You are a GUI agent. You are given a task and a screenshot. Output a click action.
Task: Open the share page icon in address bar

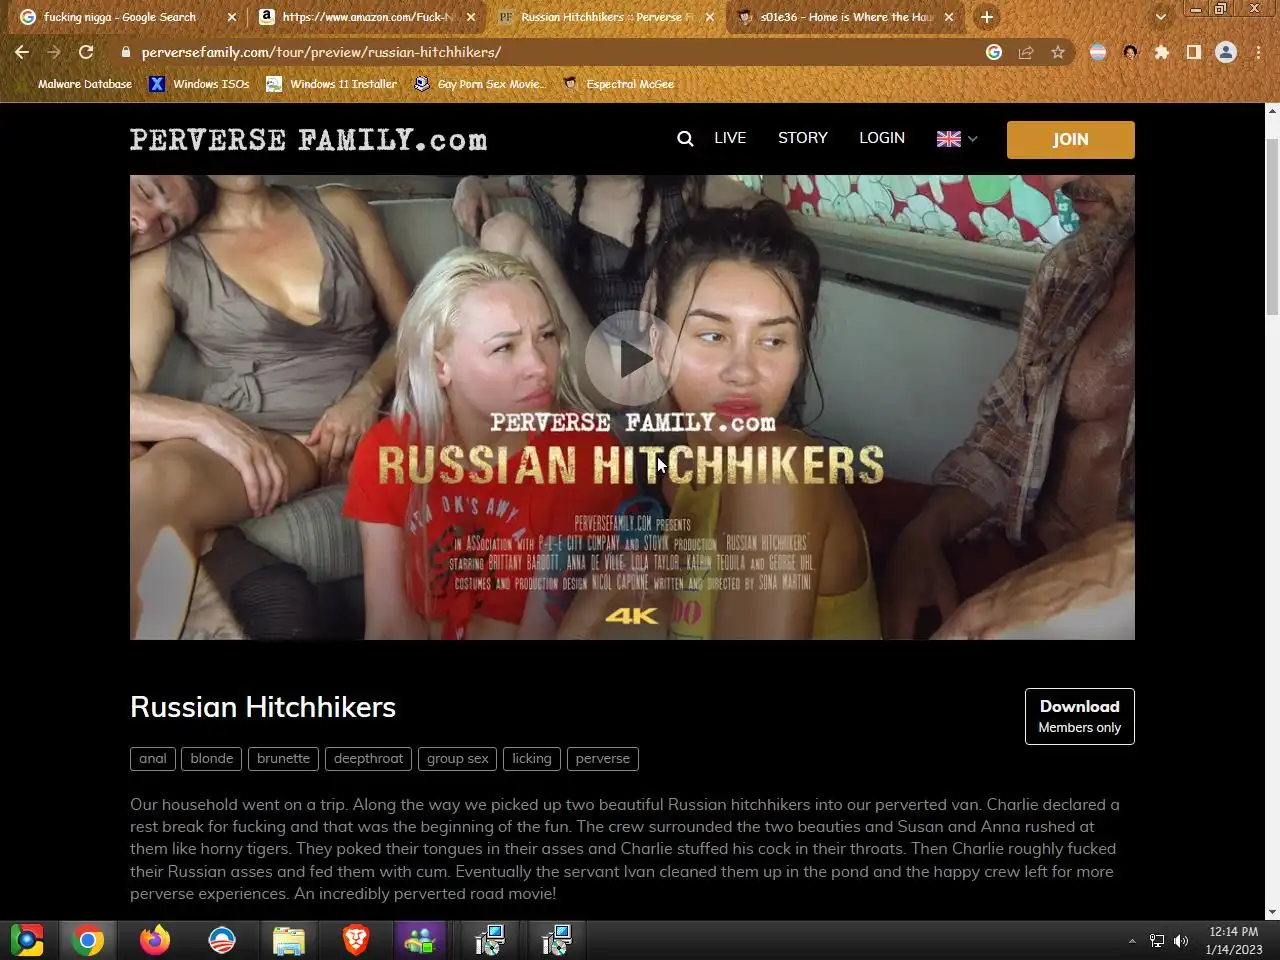pos(1025,52)
